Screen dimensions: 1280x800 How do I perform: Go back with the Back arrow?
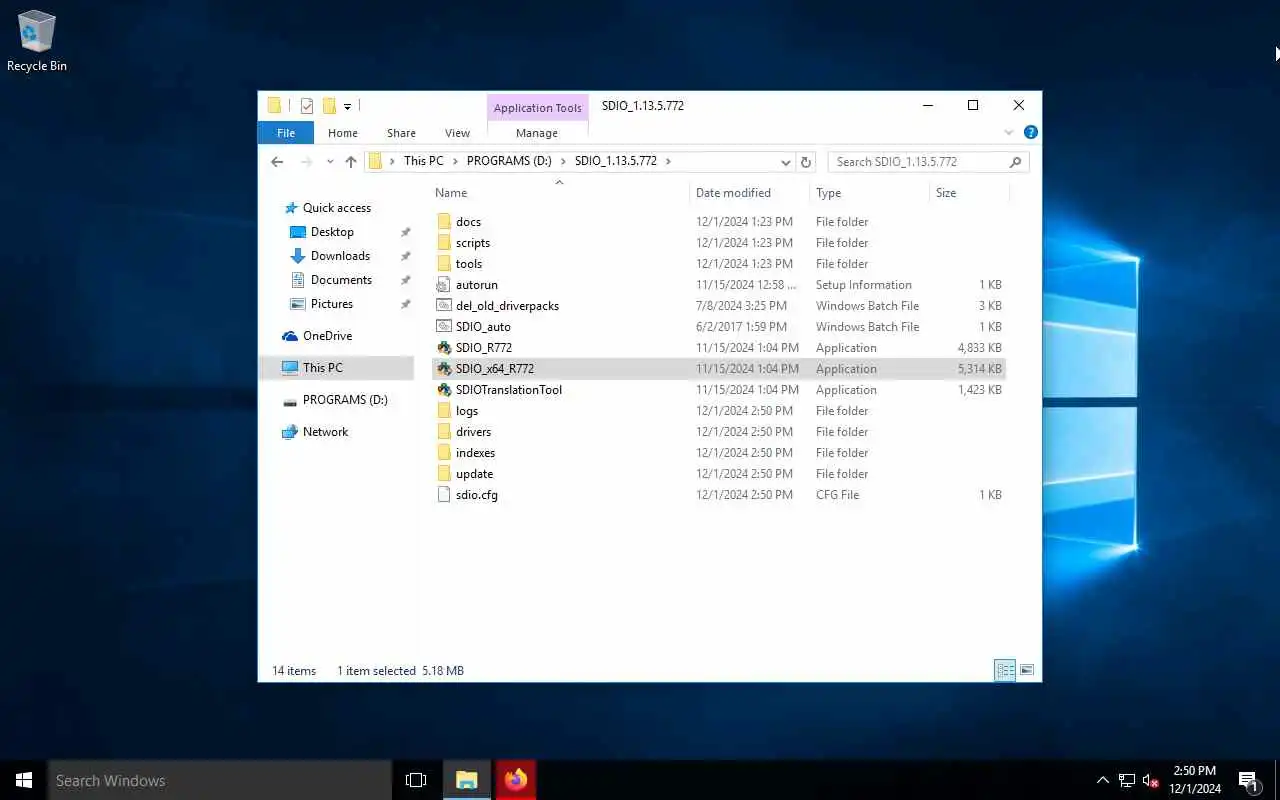[277, 161]
